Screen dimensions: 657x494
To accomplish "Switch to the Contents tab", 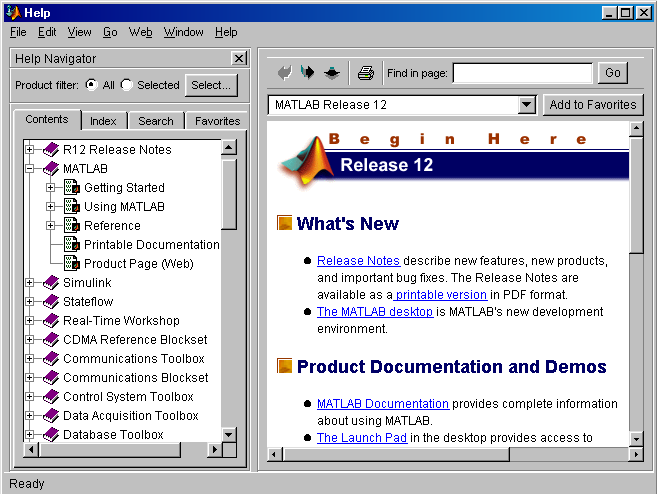I will [x=47, y=119].
